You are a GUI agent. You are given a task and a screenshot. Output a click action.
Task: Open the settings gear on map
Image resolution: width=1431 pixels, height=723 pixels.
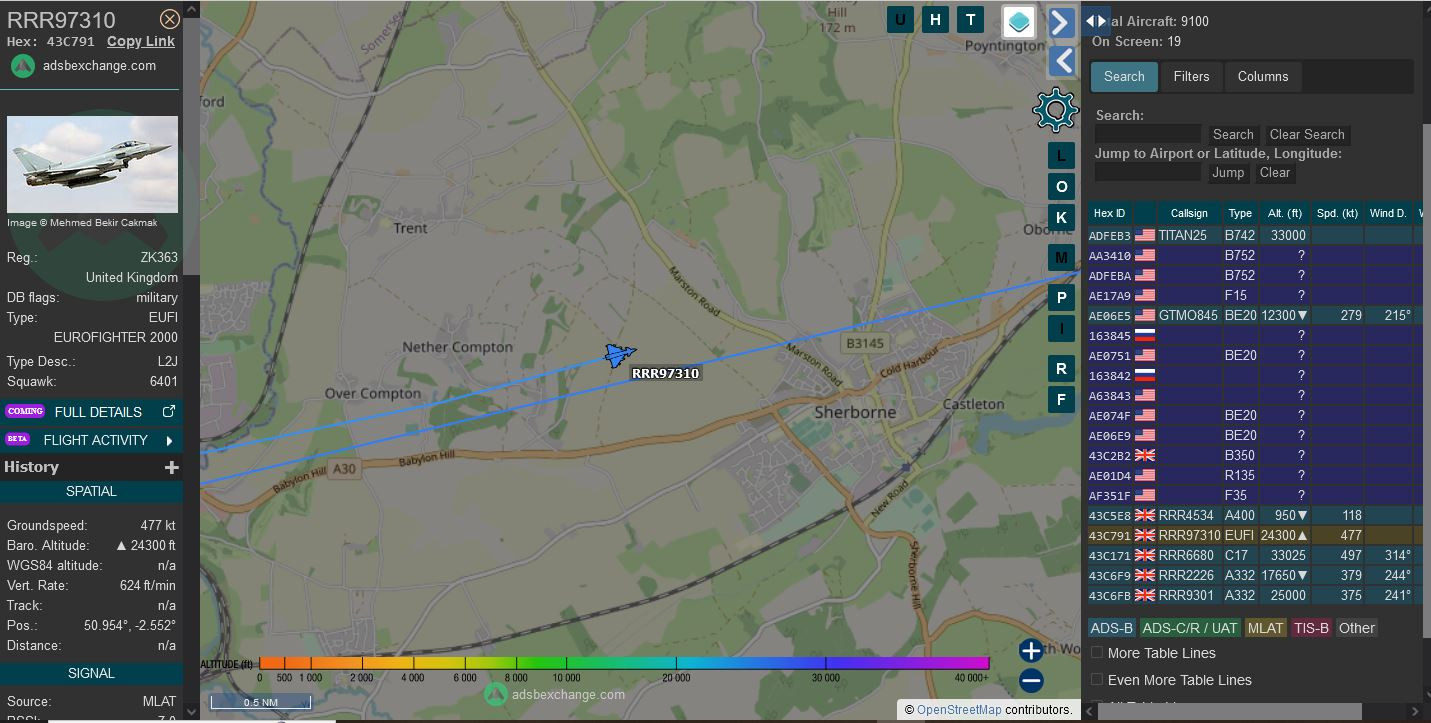coord(1055,110)
